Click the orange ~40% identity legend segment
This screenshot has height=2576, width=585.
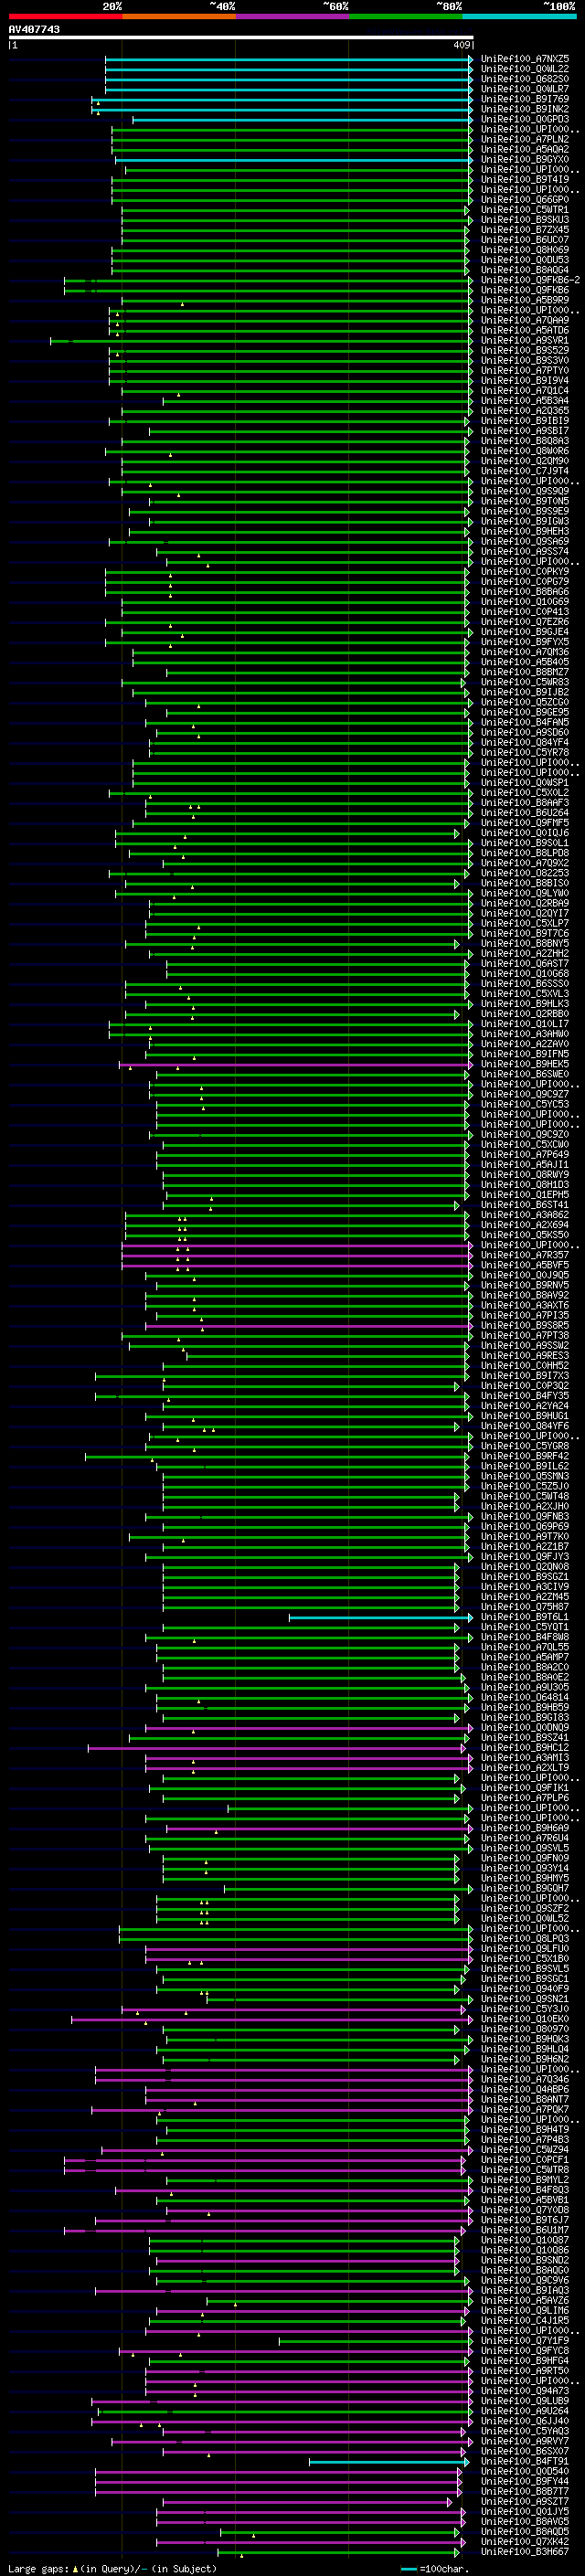click(x=179, y=16)
